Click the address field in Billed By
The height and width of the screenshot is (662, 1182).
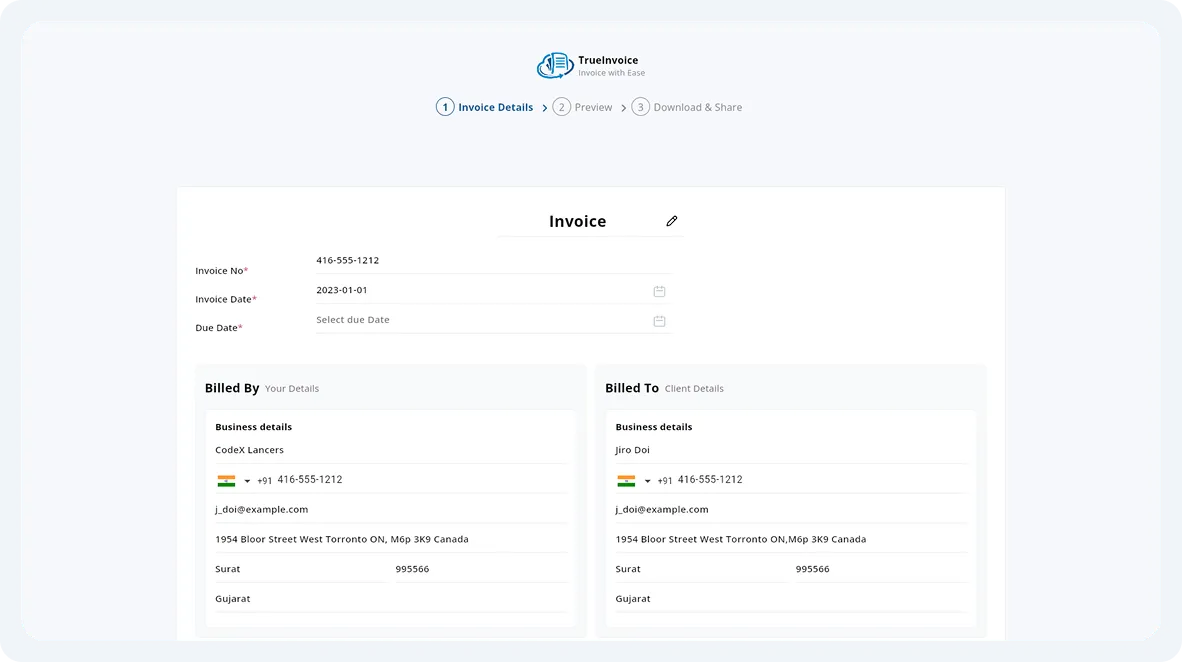390,539
